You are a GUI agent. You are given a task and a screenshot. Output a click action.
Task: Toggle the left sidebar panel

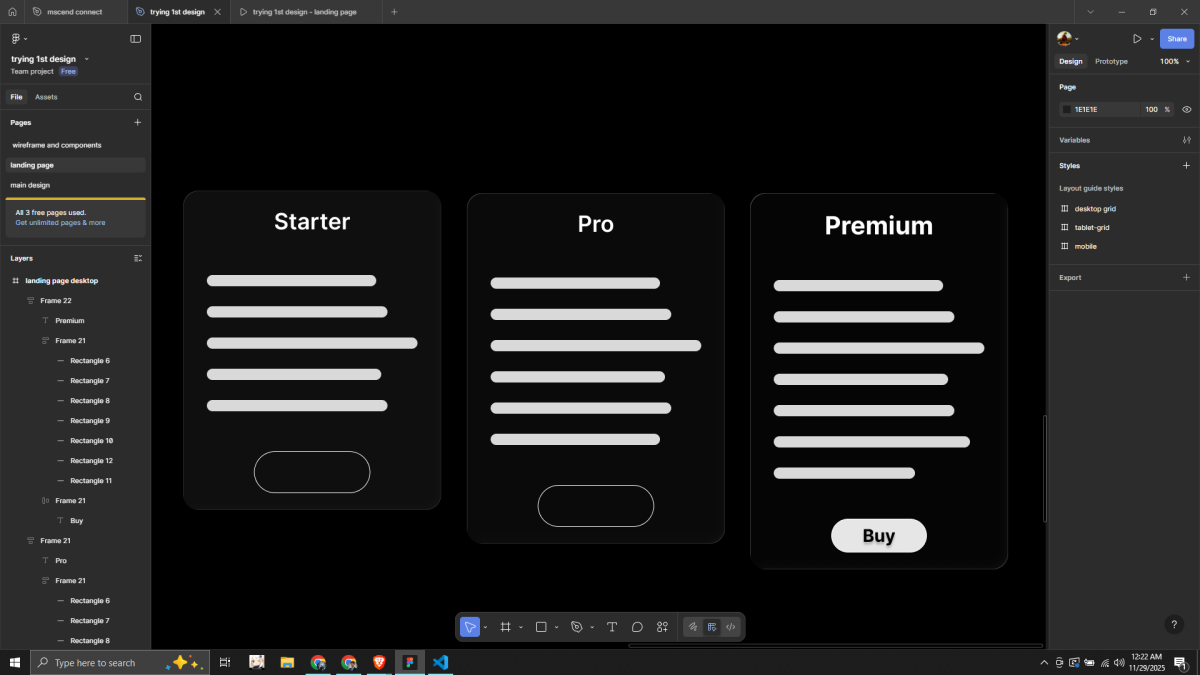point(136,39)
